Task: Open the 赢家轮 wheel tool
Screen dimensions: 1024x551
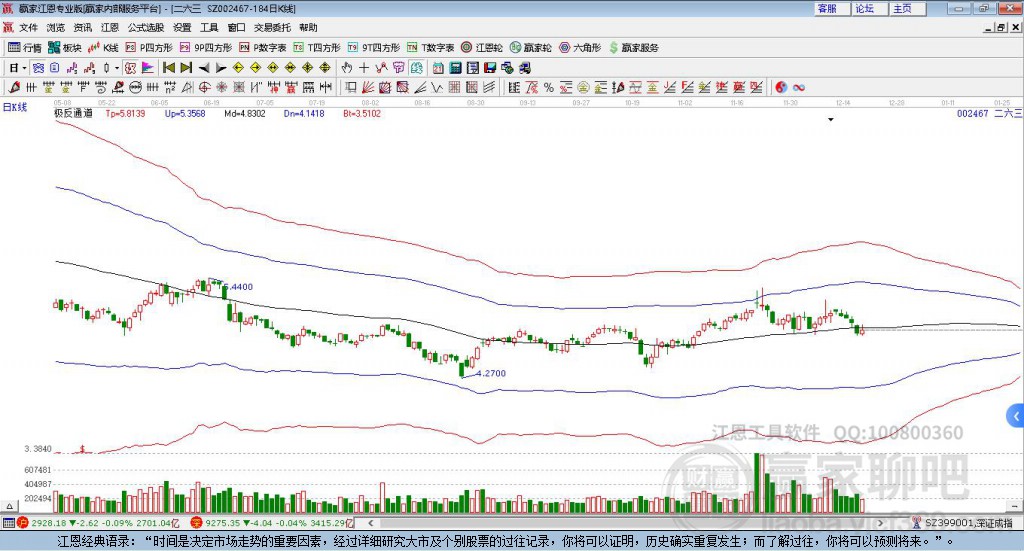Action: [x=530, y=48]
